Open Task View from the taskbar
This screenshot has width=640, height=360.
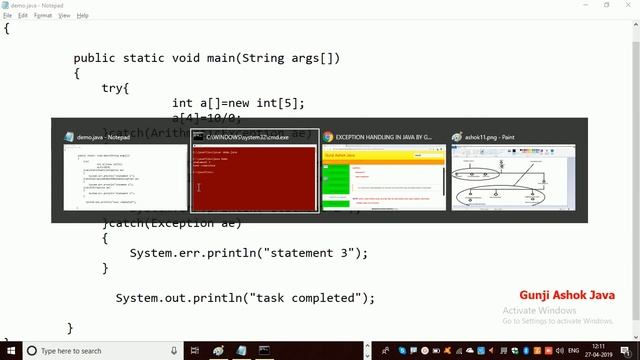click(x=195, y=351)
